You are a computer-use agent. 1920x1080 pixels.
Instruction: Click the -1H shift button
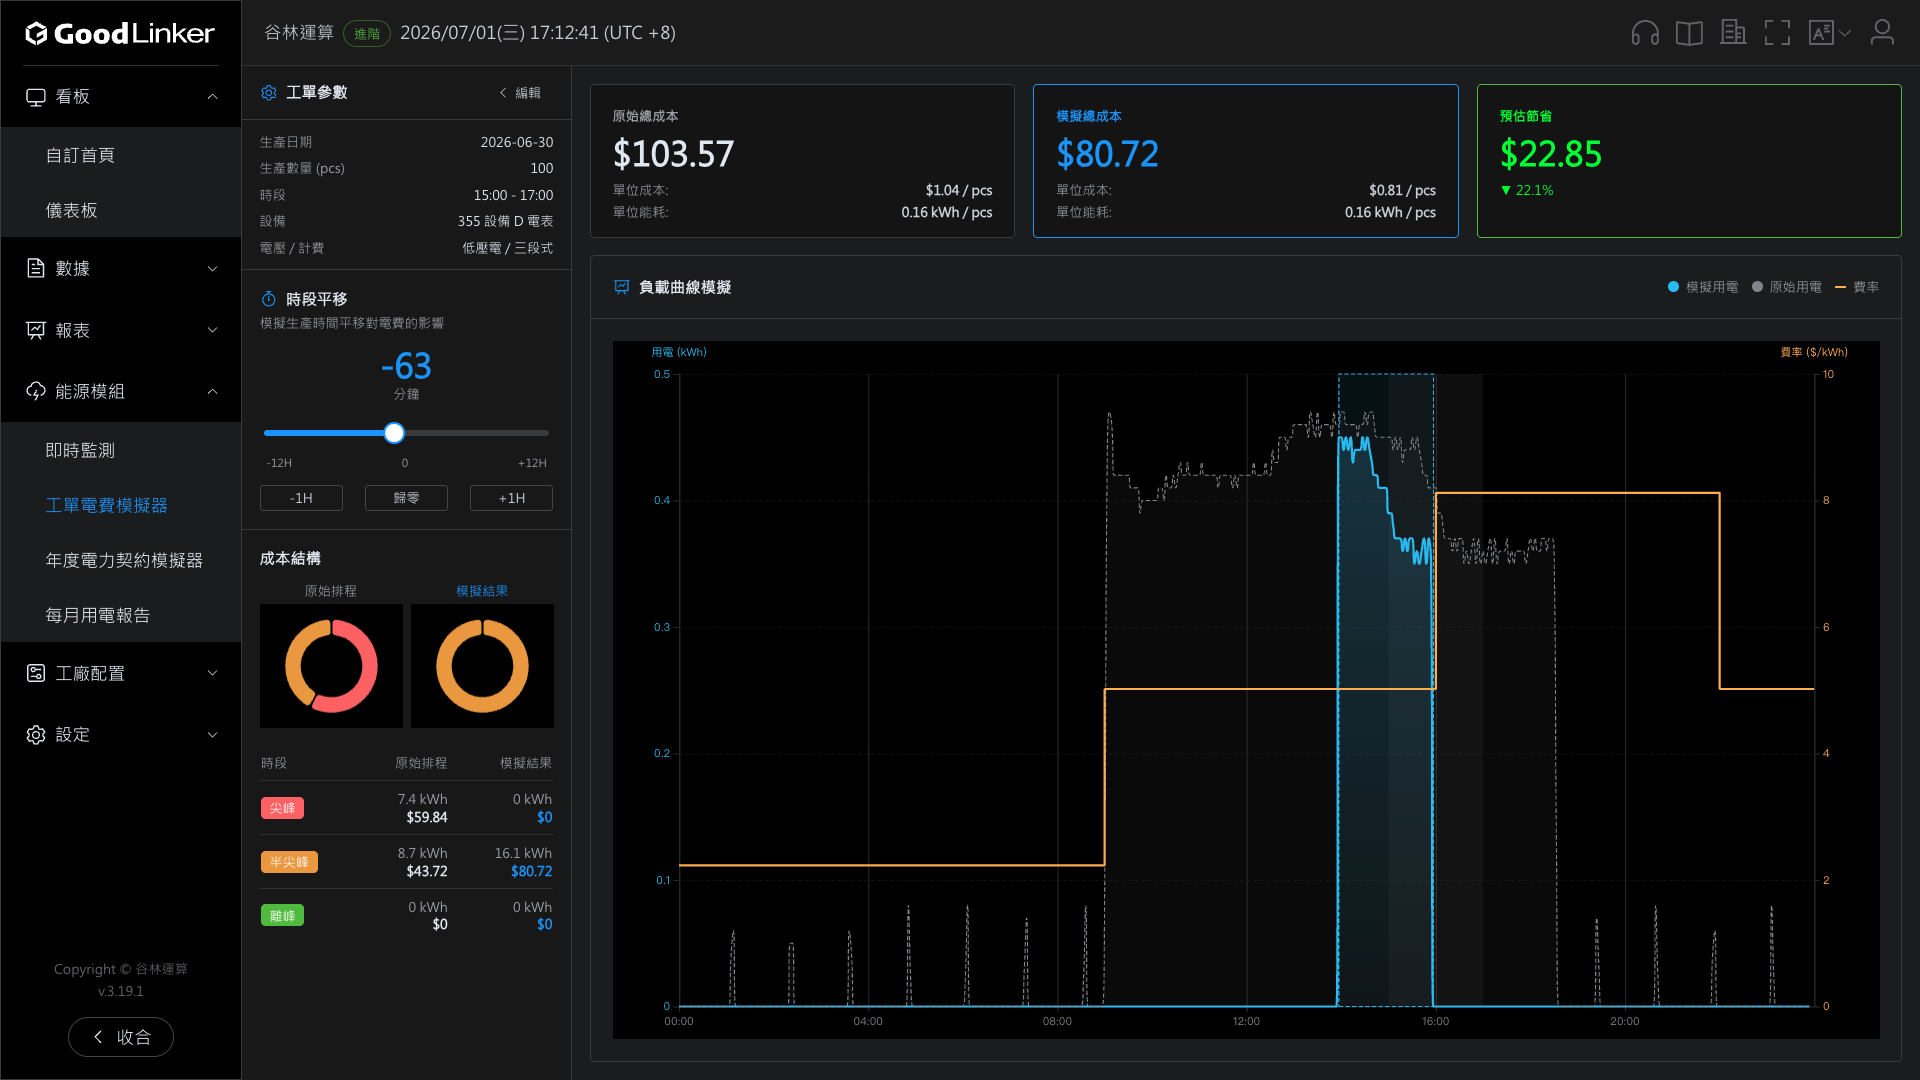tap(301, 498)
